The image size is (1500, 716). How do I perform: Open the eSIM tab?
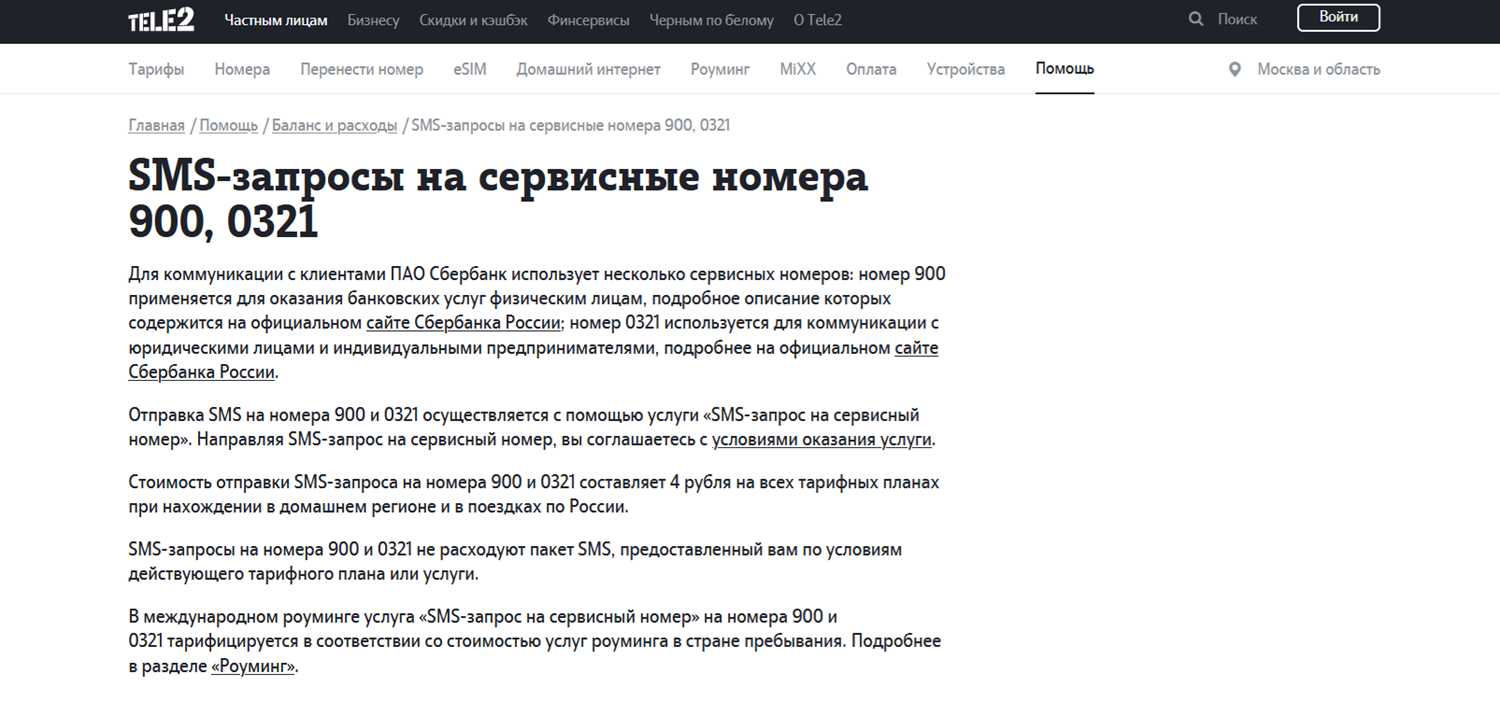pyautogui.click(x=470, y=69)
